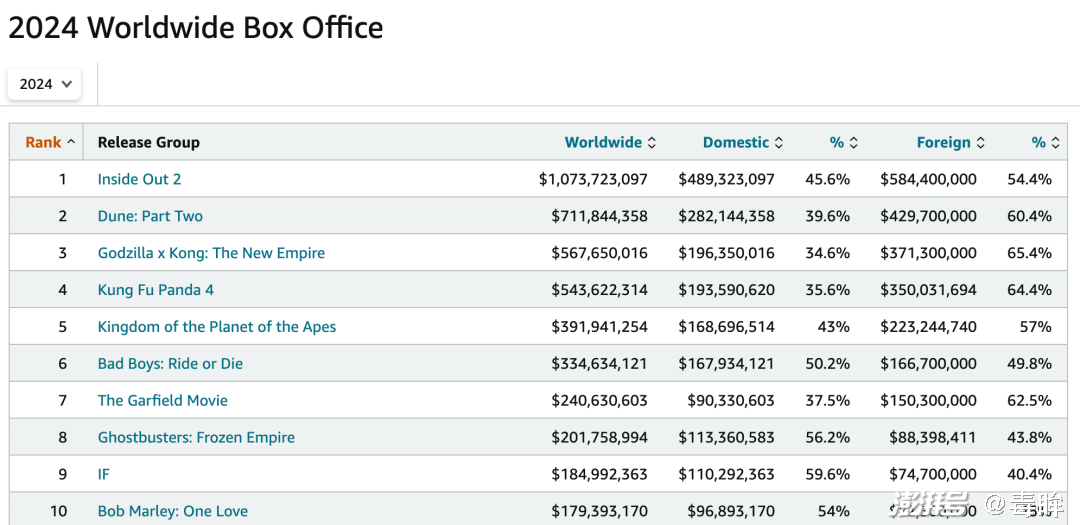Select Dune: Part Two foreign share 60.4%
This screenshot has width=1080, height=525.
(x=1030, y=216)
